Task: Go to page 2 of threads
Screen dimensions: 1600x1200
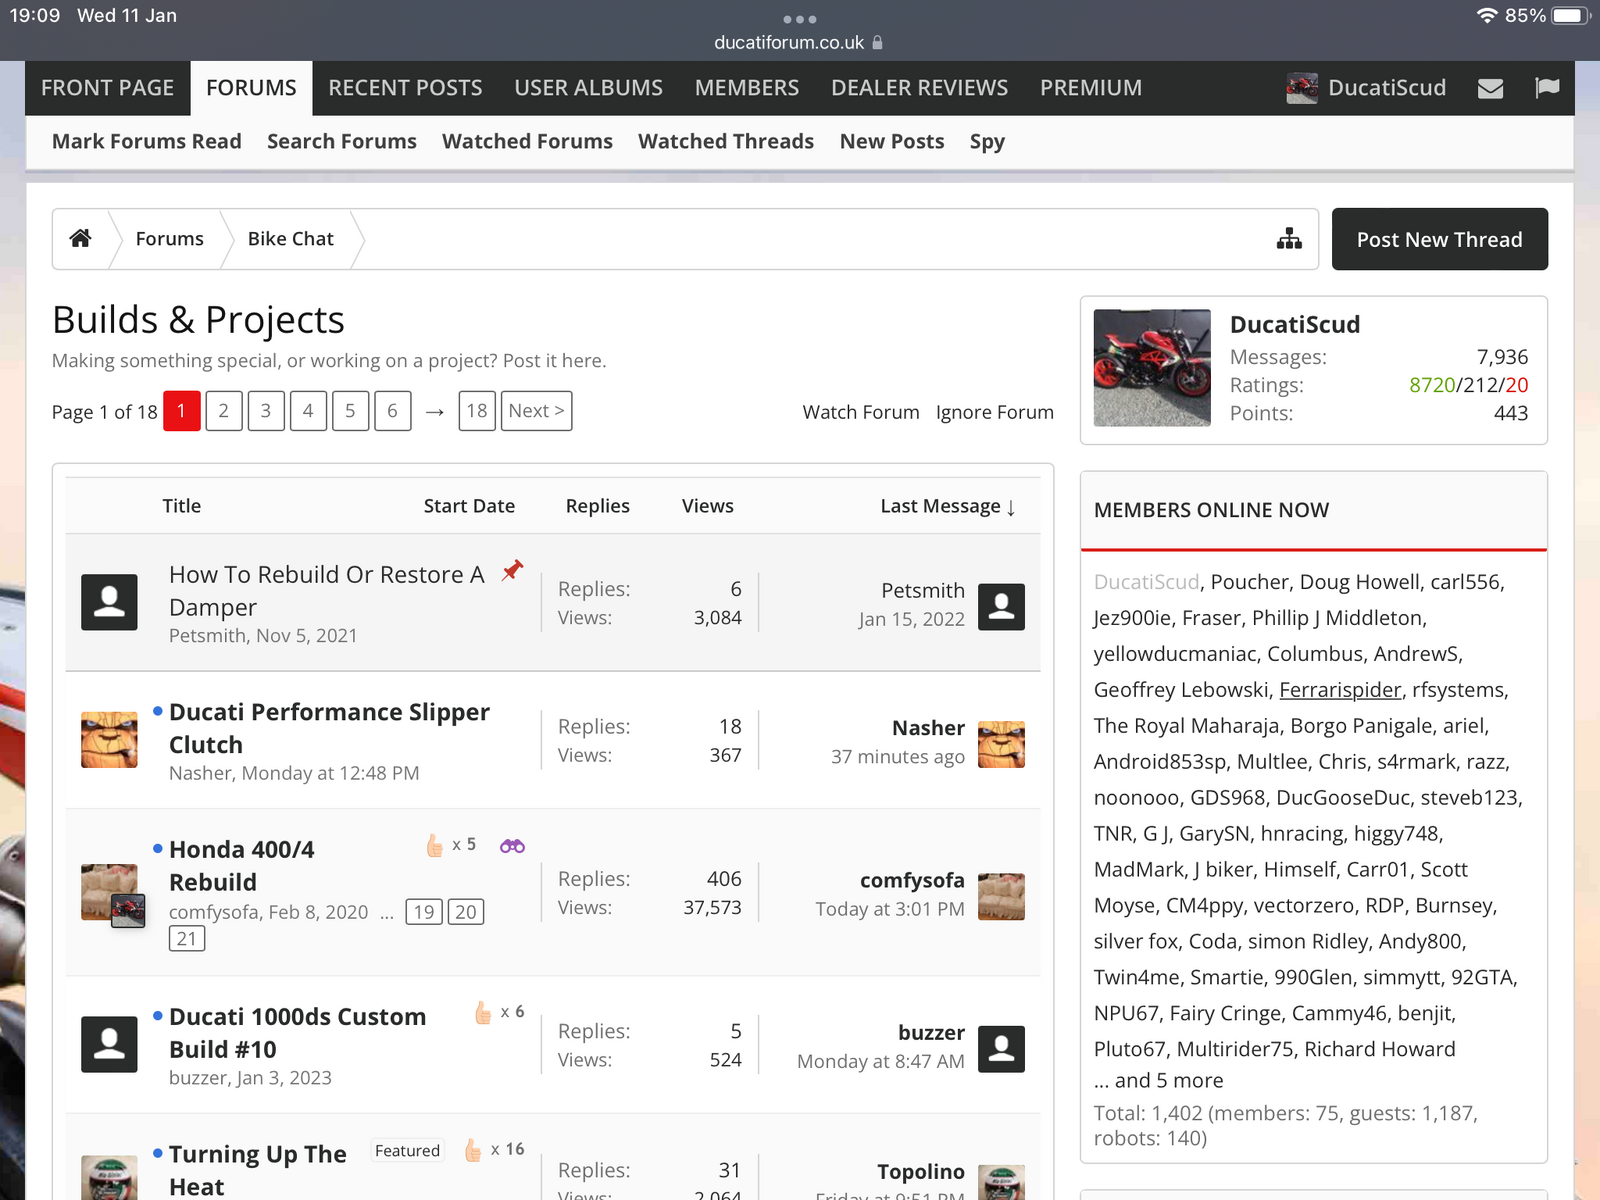Action: (x=224, y=411)
